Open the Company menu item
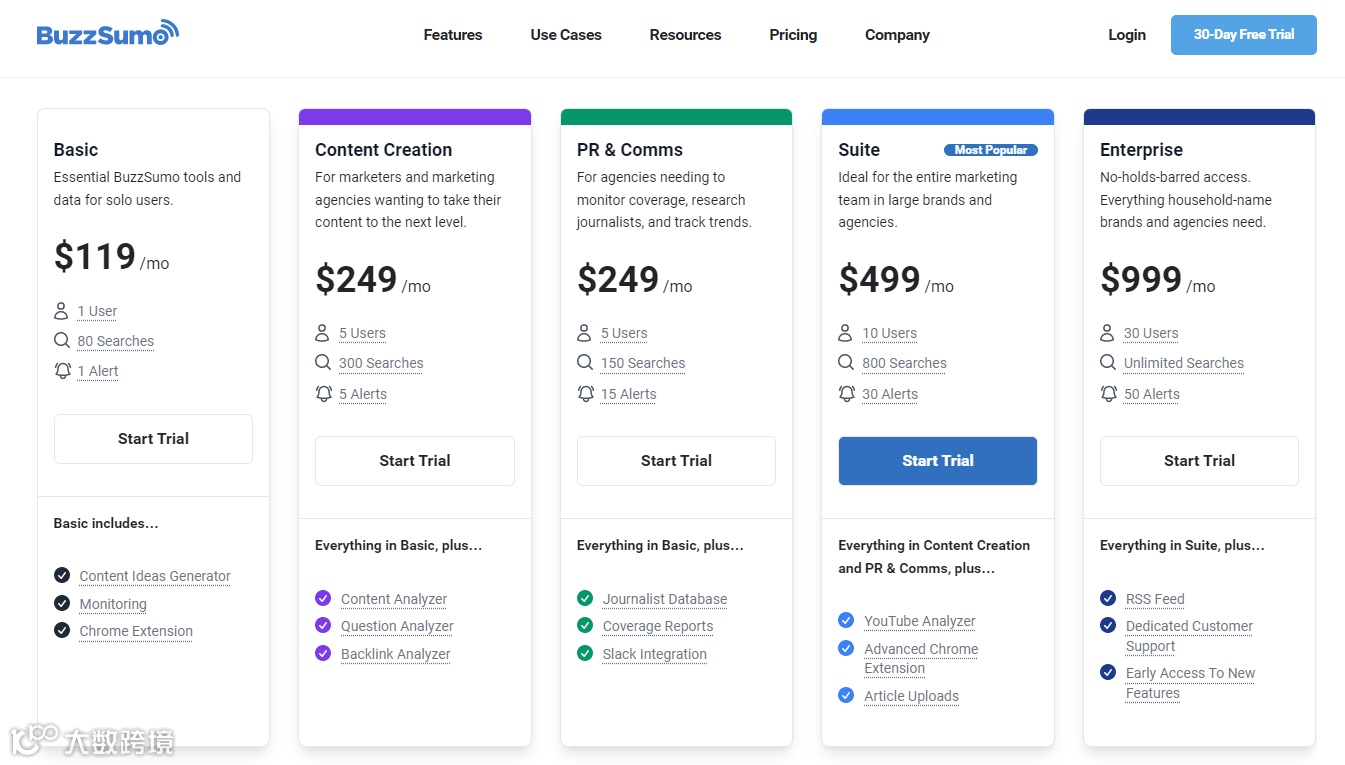The image size is (1345, 765). point(897,35)
